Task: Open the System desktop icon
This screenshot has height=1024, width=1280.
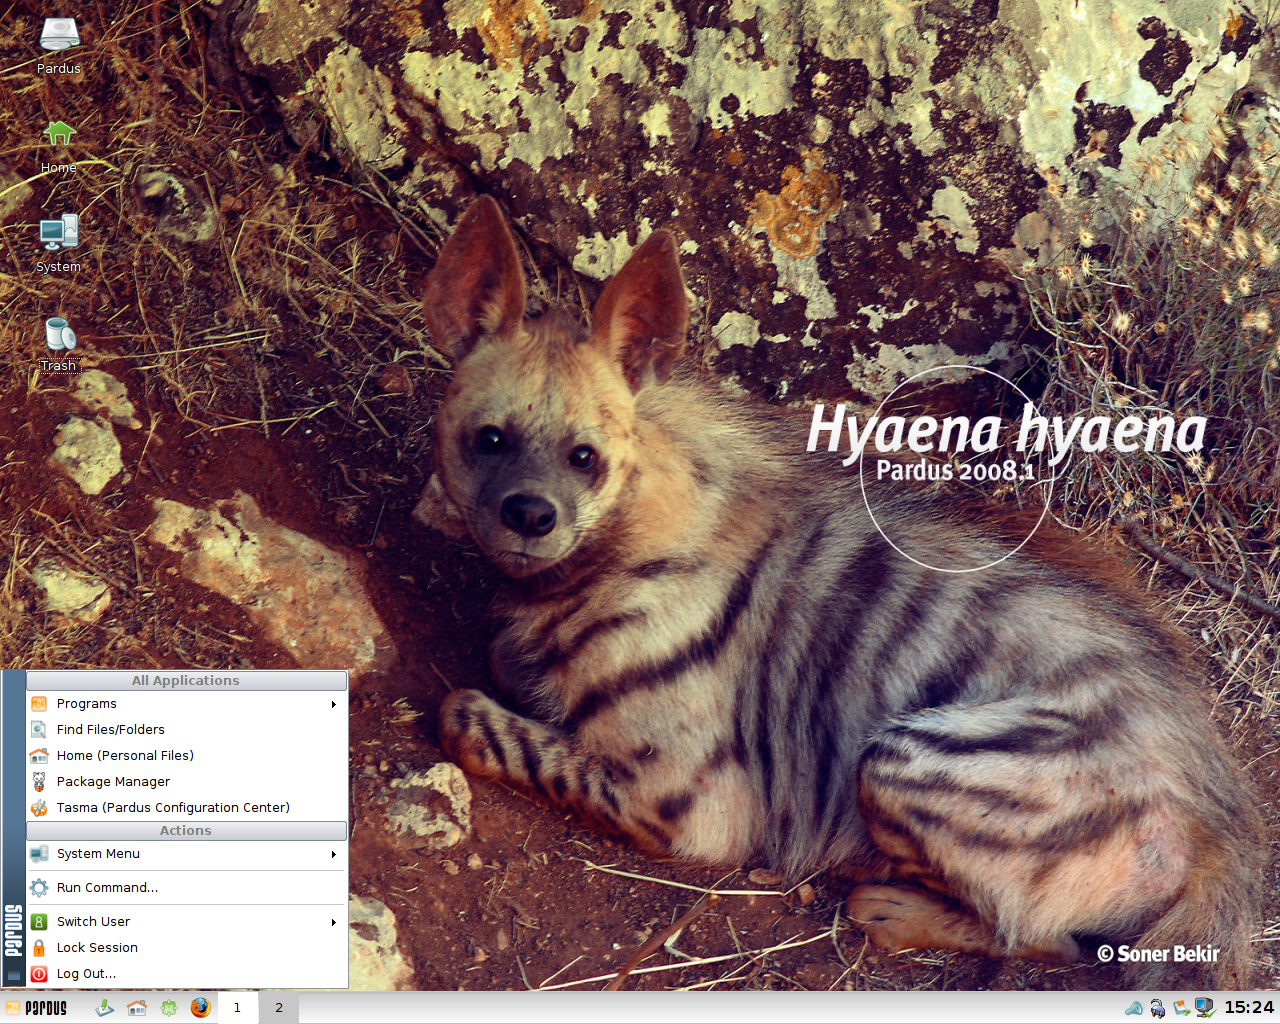Action: point(59,244)
